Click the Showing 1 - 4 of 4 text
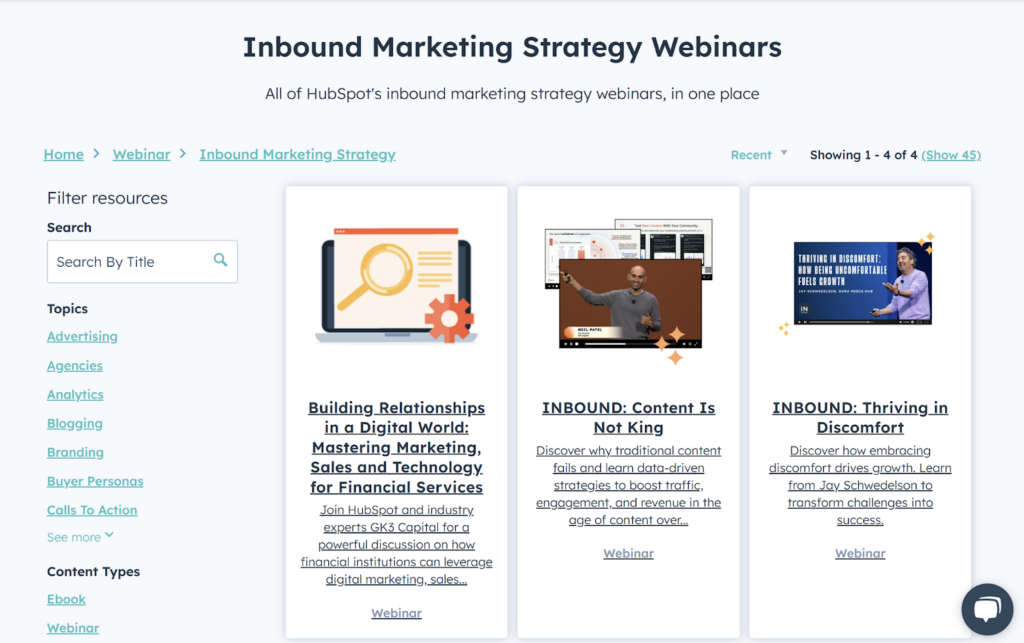The image size is (1024, 643). tap(863, 155)
